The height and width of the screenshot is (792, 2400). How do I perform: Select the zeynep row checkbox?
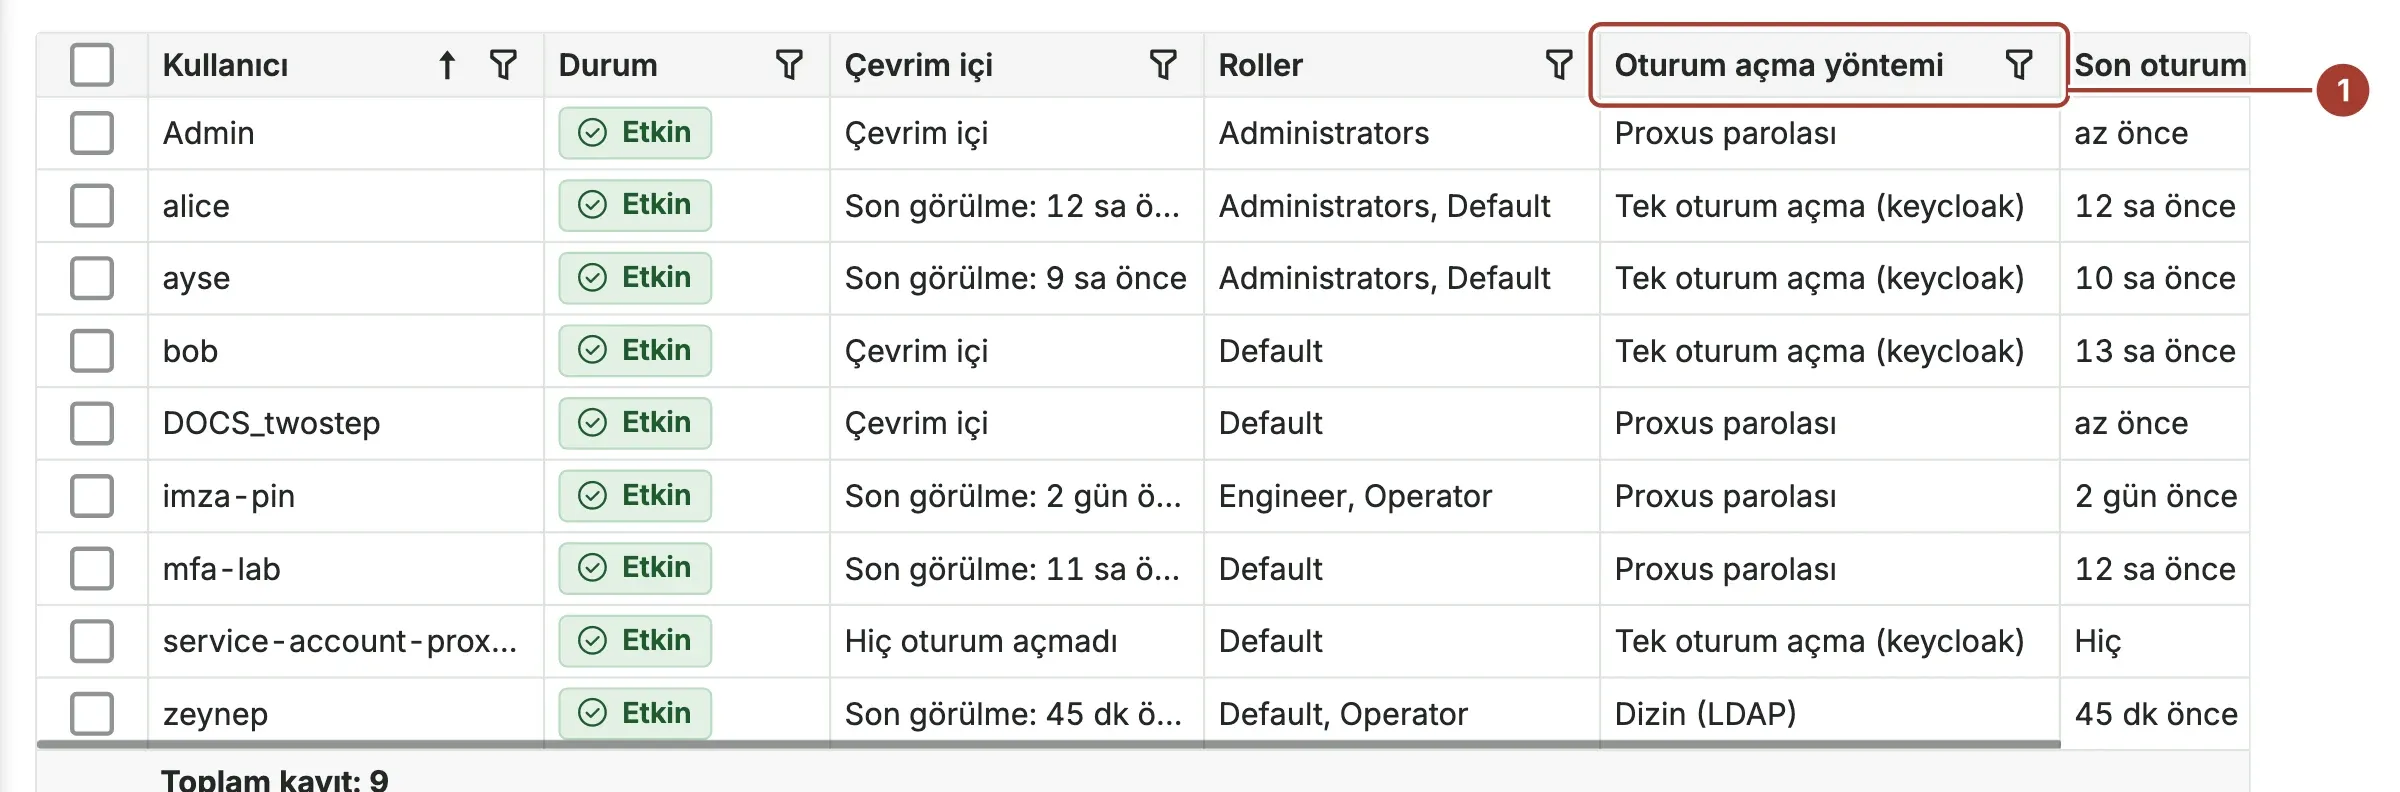pos(92,714)
